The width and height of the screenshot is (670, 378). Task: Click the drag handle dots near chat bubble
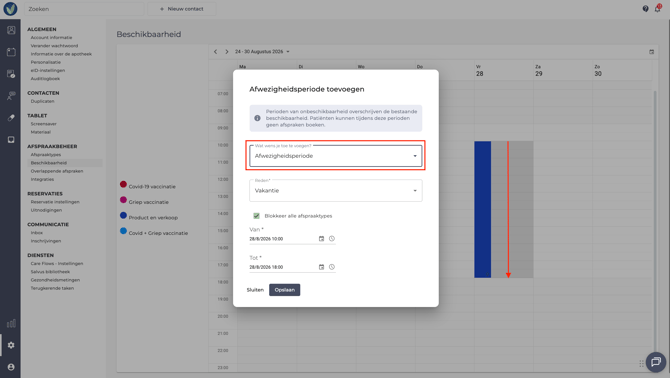[641, 363]
